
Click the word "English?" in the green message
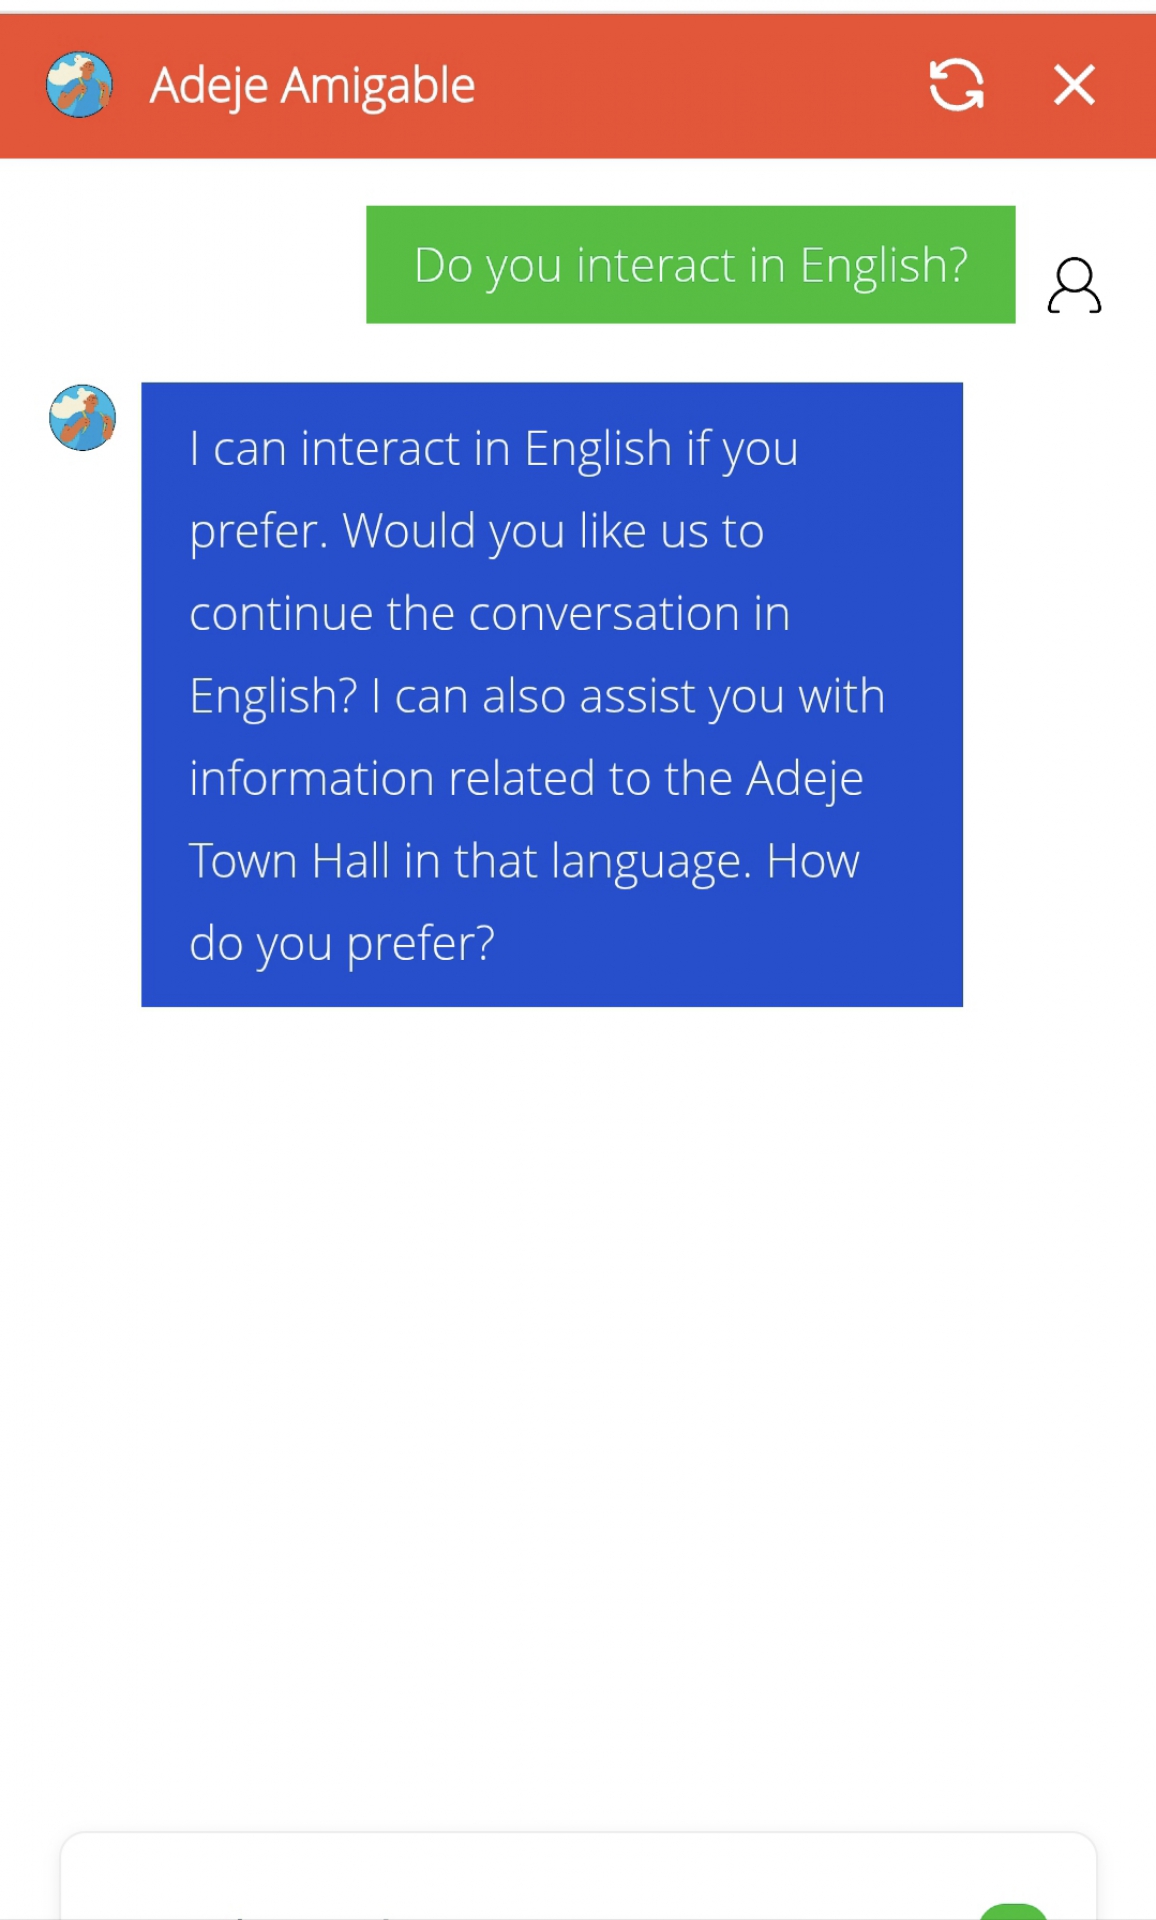[883, 266]
